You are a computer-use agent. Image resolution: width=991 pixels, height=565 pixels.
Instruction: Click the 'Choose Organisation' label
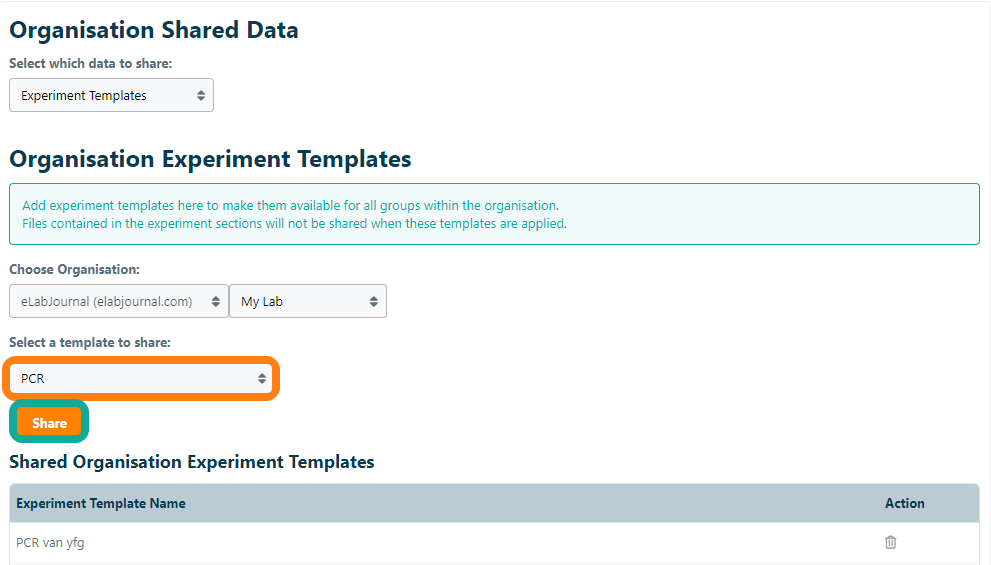(74, 270)
